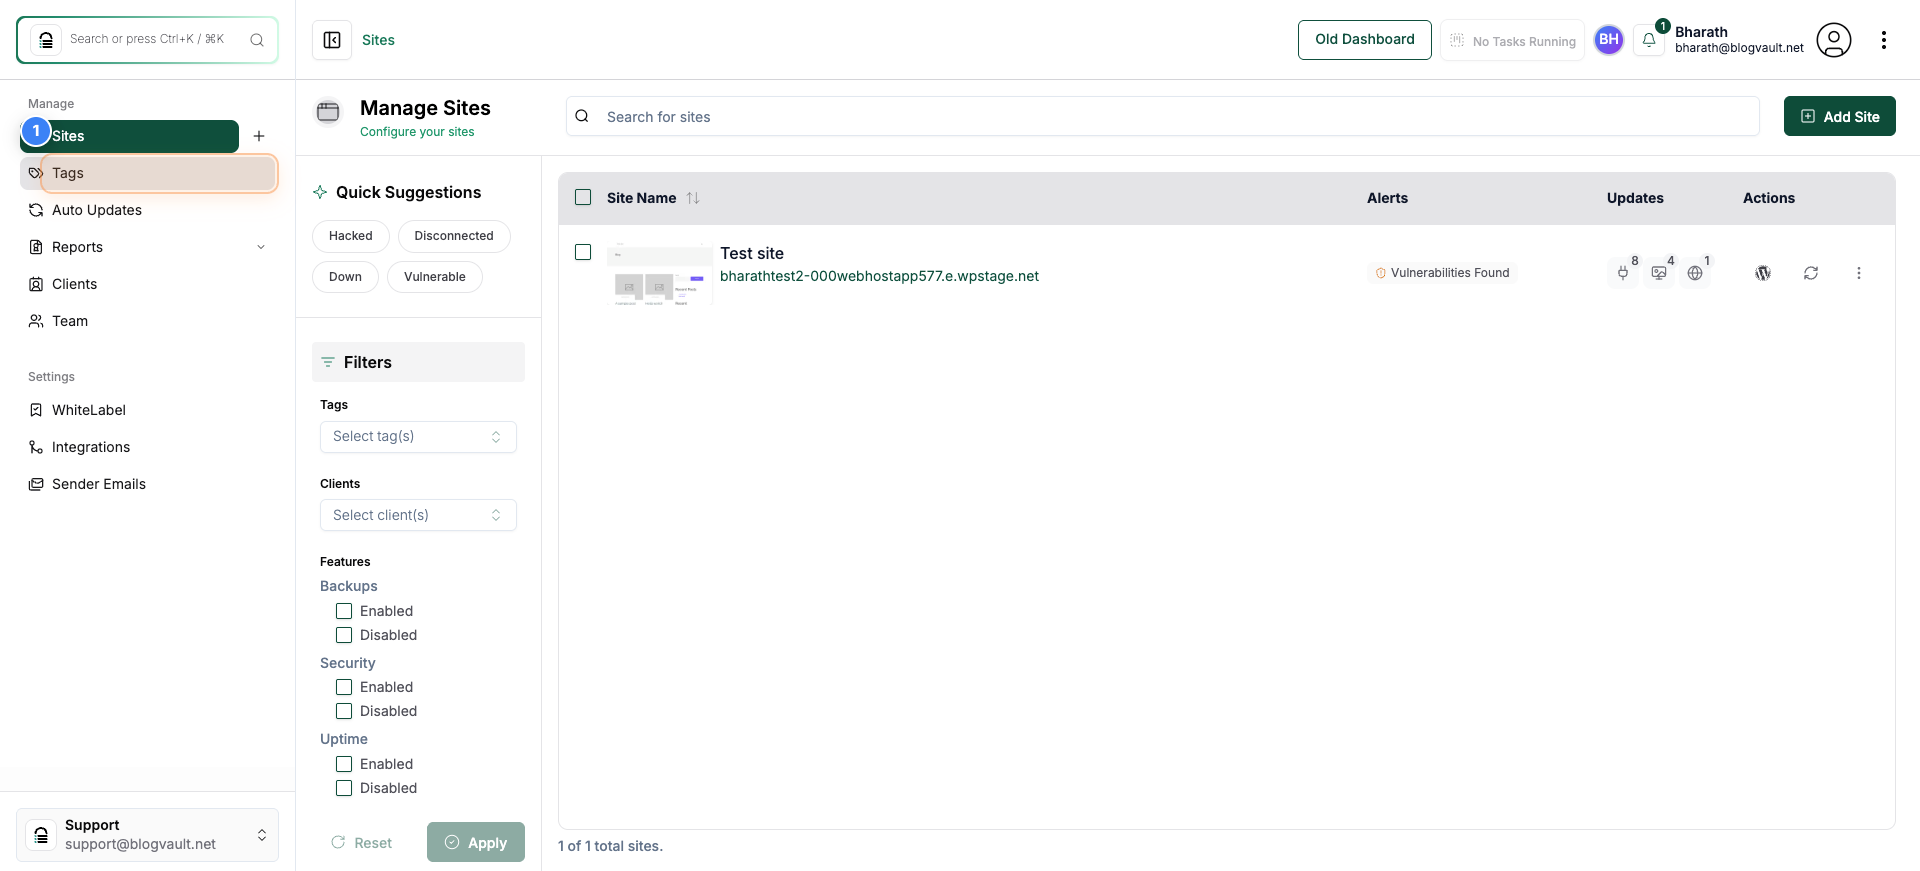Viewport: 1920px width, 871px height.
Task: Open Tags in the sidebar
Action: point(148,173)
